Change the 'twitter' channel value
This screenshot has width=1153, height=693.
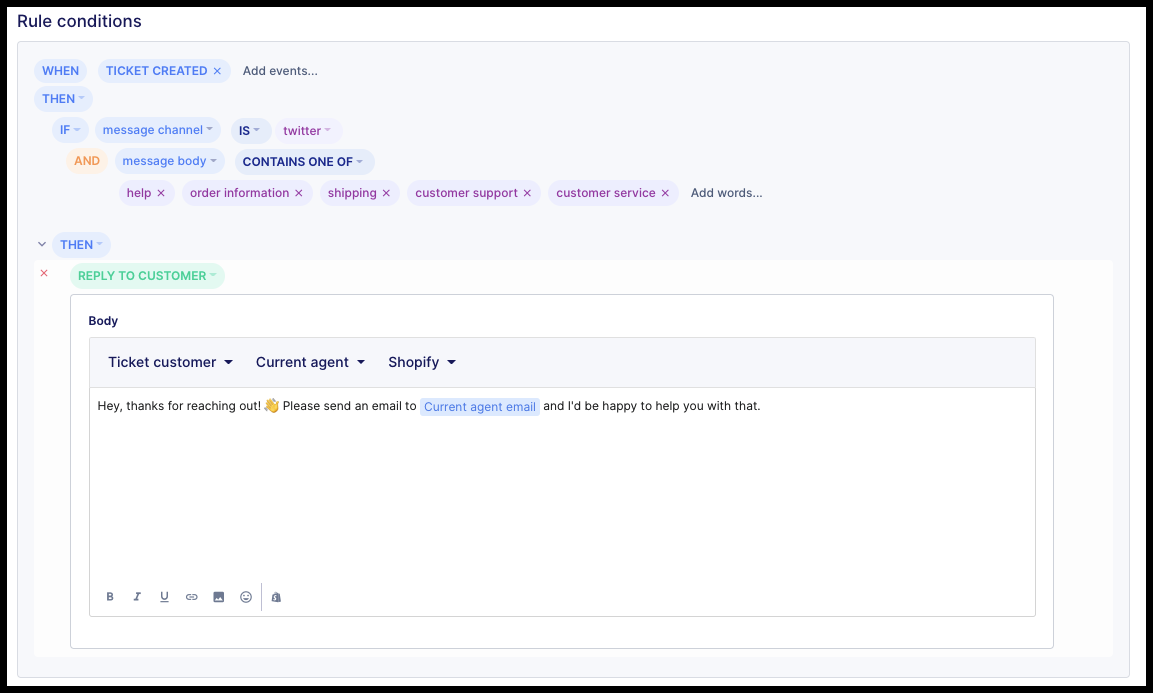308,131
